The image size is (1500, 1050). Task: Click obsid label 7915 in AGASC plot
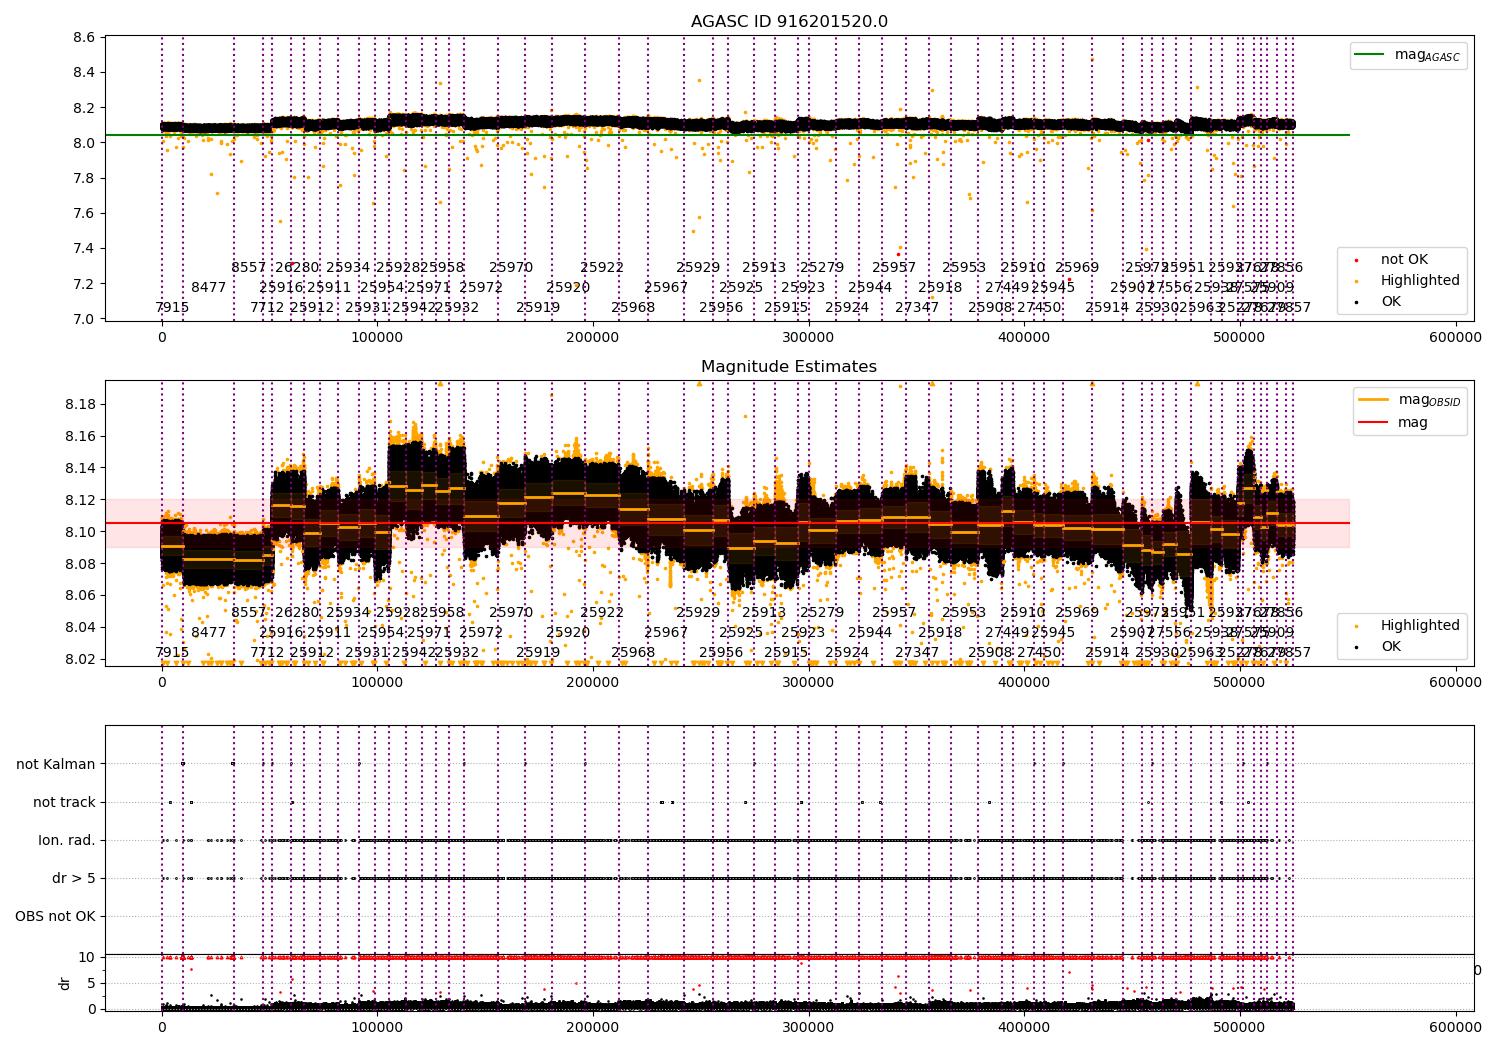pos(172,307)
